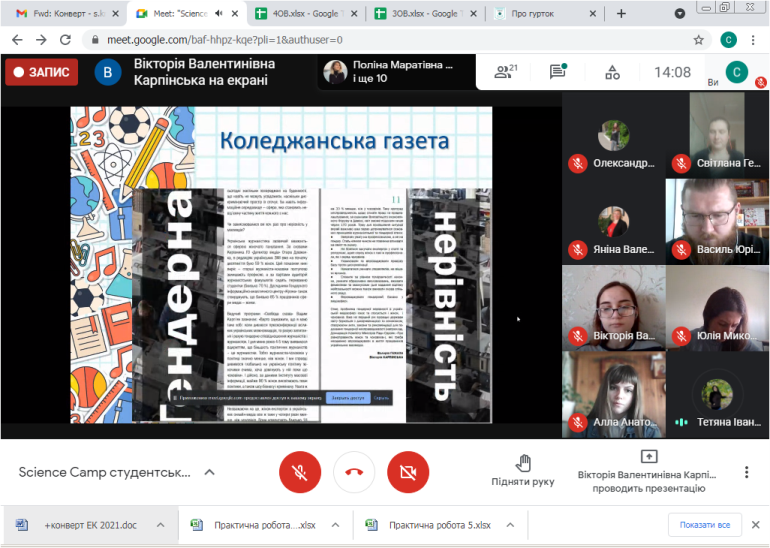This screenshot has width=770, height=548.
Task: Open the chat messages icon
Action: click(x=557, y=72)
